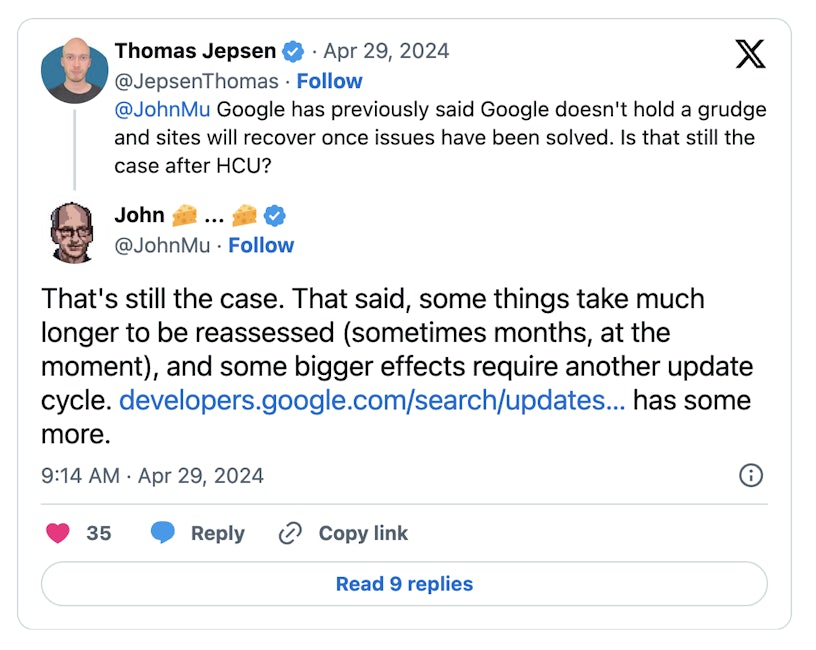This screenshot has width=816, height=650.
Task: Follow @JepsenThomas
Action: pyautogui.click(x=329, y=81)
